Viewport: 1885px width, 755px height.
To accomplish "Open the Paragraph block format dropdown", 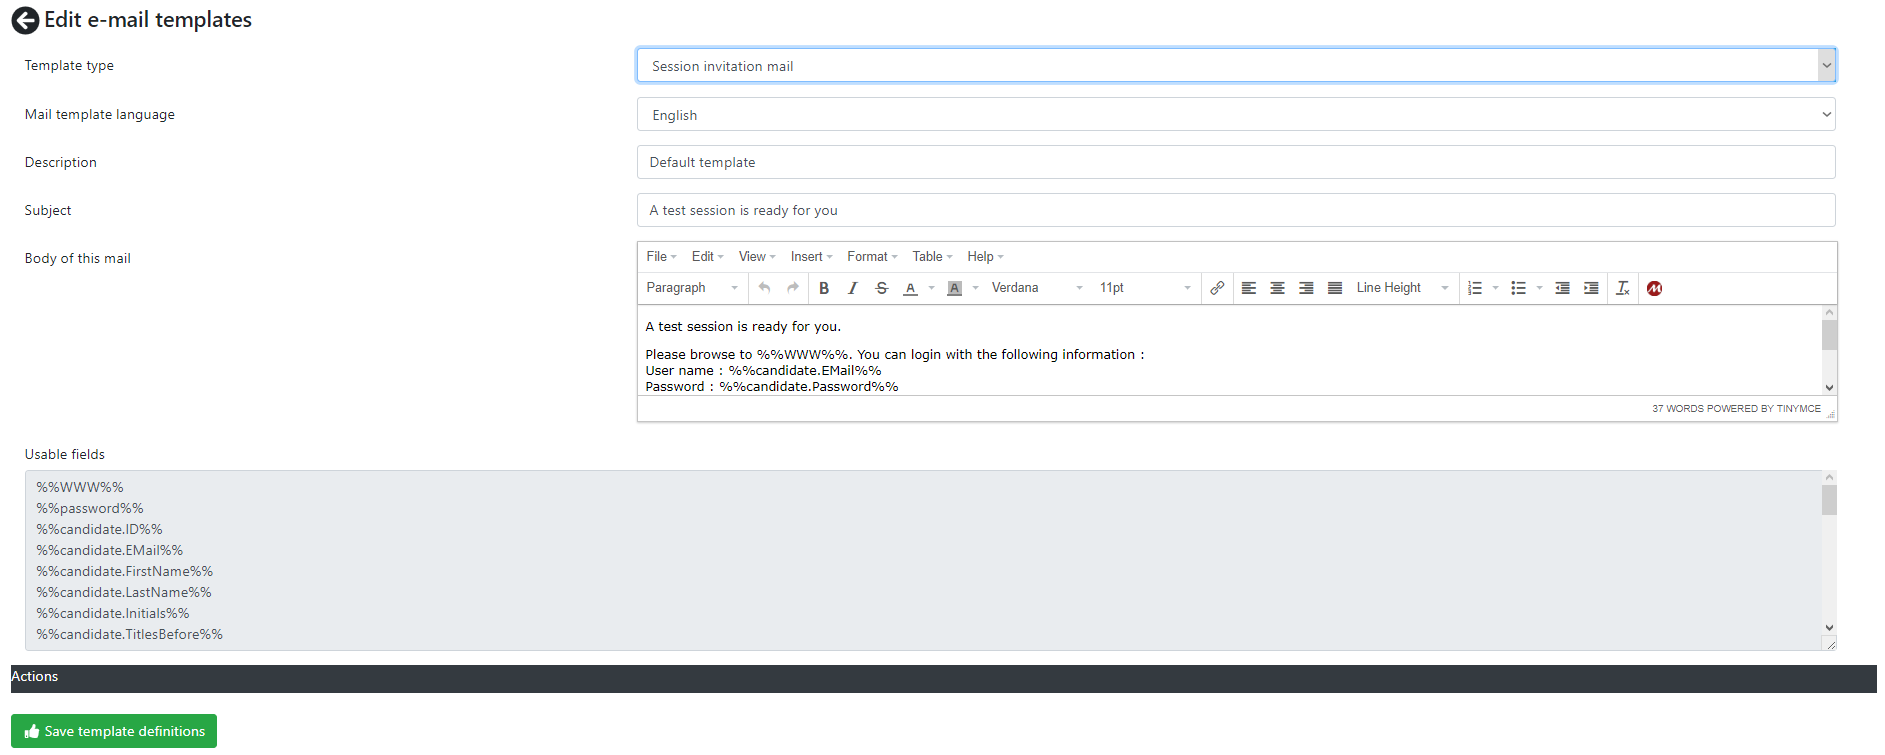I will 692,288.
